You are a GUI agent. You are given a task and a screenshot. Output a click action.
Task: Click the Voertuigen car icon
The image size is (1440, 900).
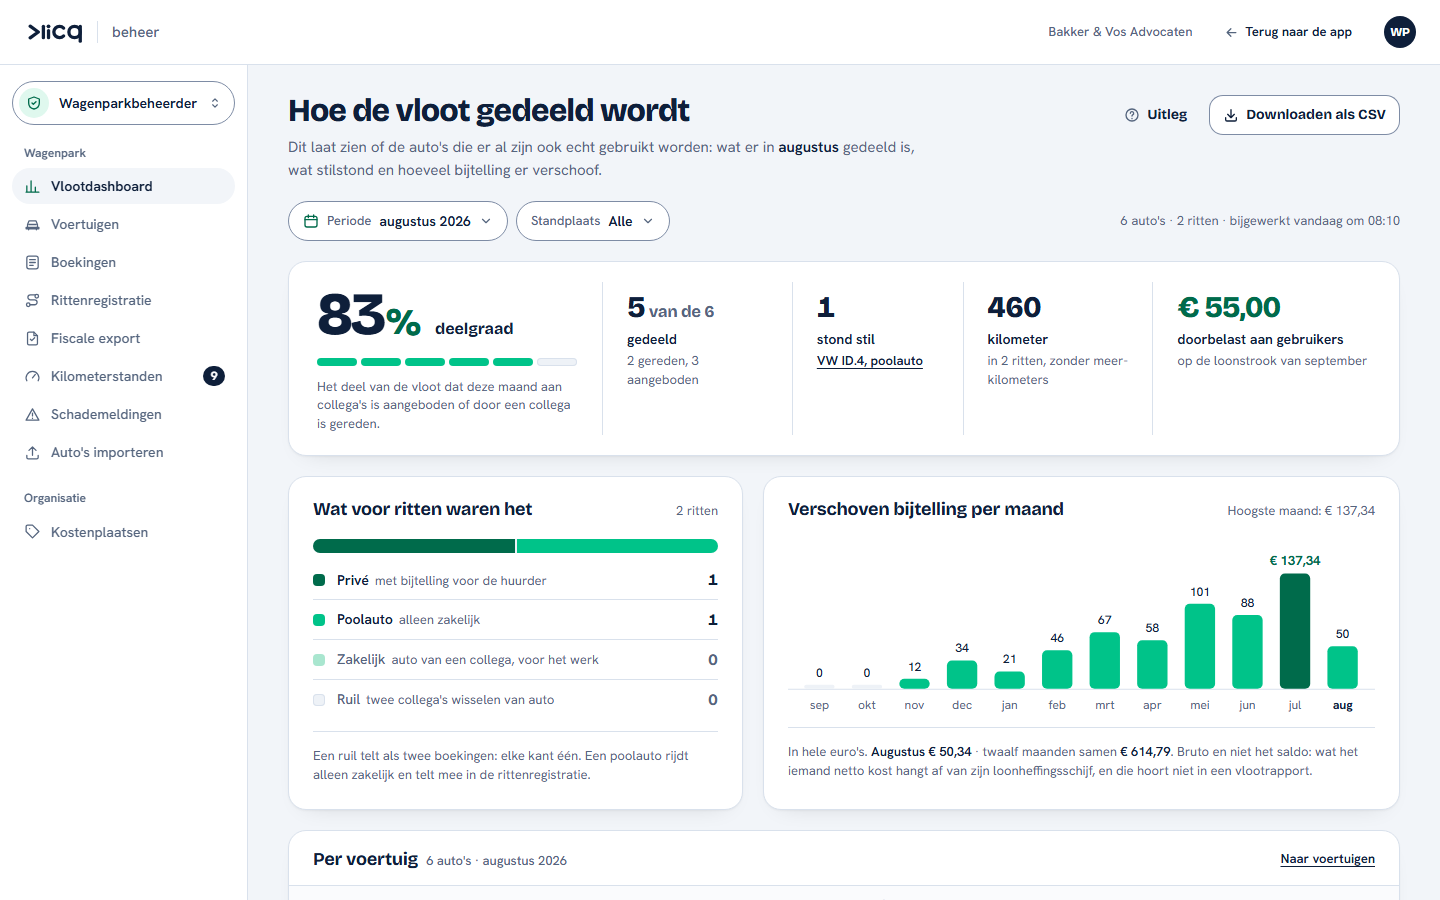(32, 224)
